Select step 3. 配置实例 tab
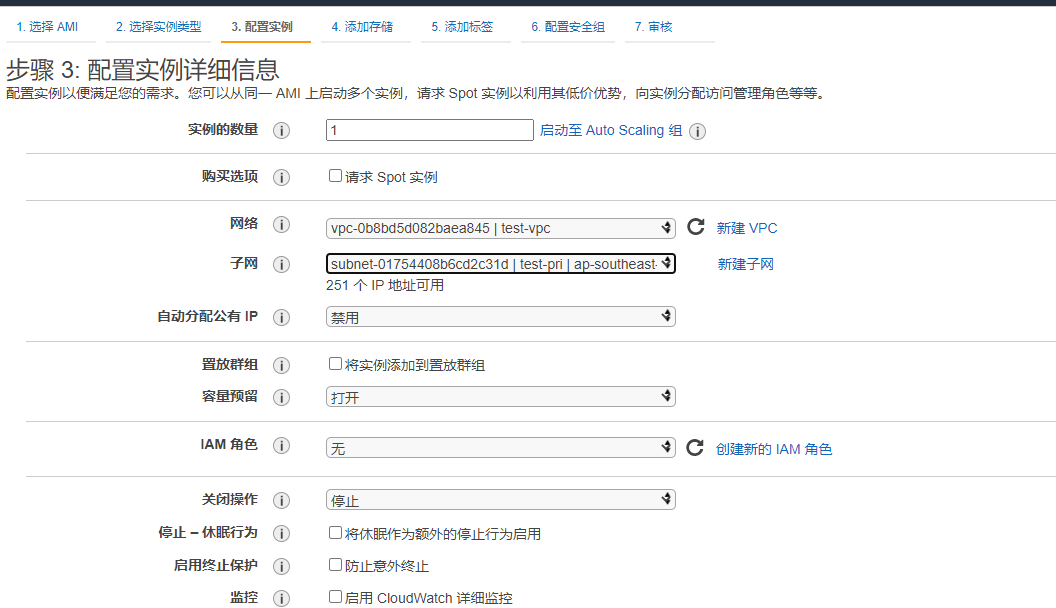Viewport: 1056px width, 608px height. 263,27
